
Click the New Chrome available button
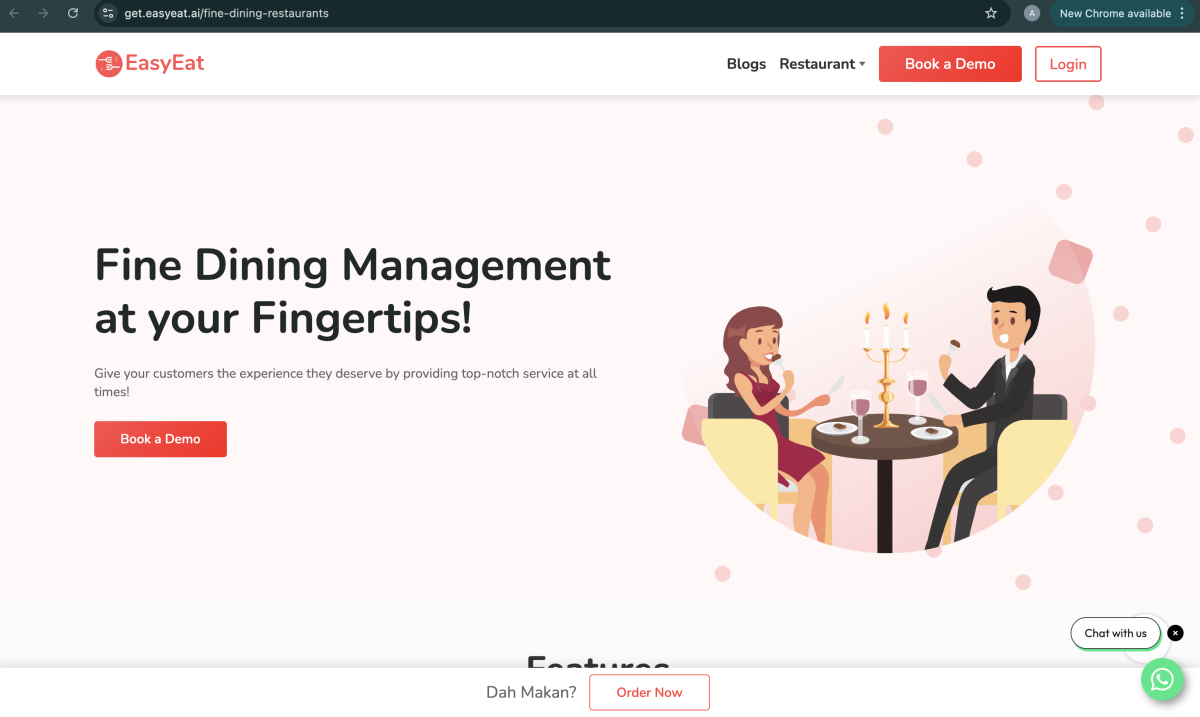click(x=1114, y=13)
